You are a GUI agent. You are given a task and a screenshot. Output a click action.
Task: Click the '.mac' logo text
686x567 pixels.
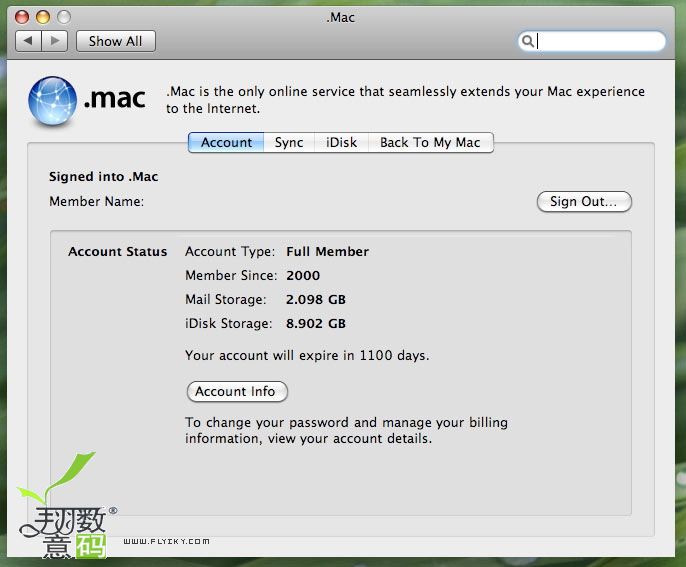115,98
